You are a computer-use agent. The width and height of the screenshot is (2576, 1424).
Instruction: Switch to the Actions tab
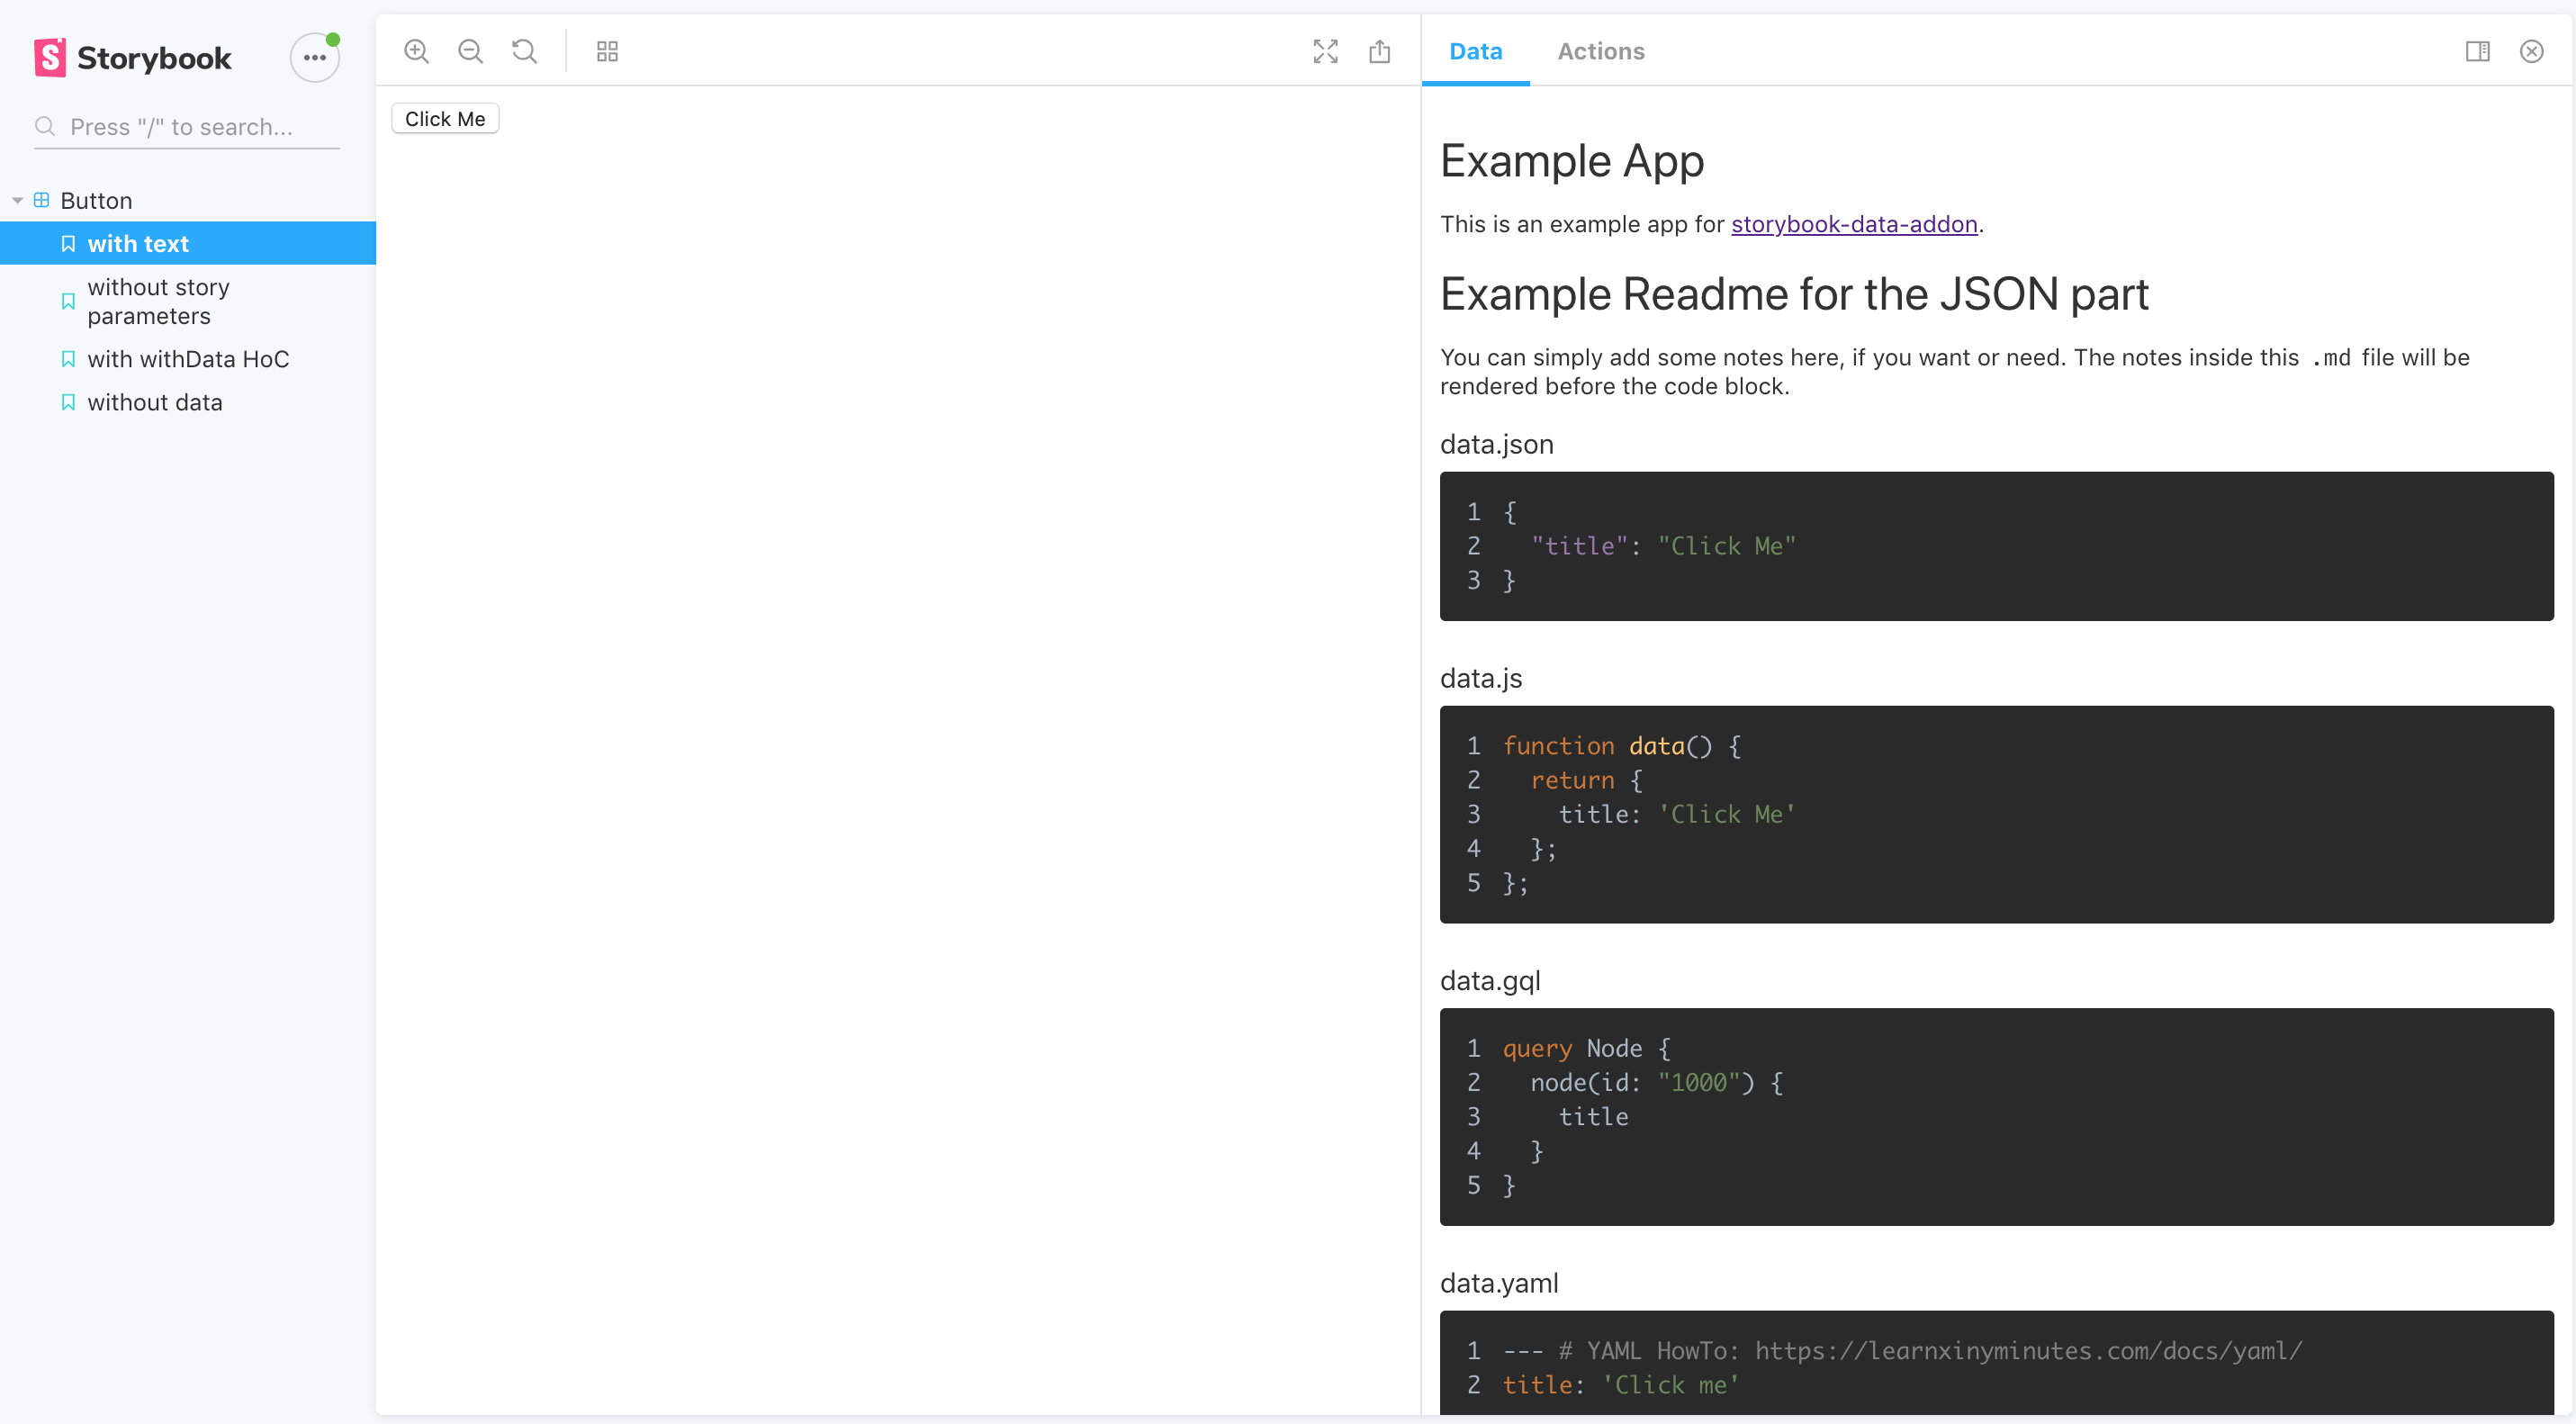1600,51
